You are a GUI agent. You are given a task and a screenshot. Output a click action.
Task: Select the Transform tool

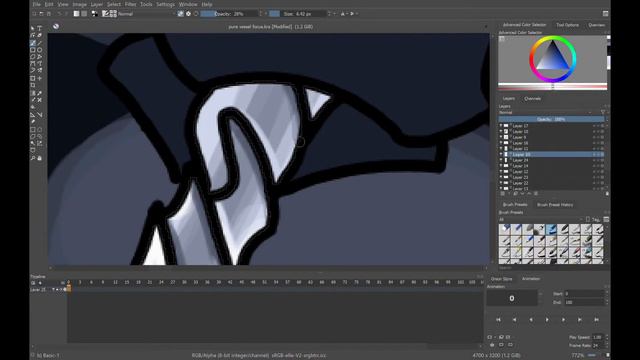tap(33, 78)
